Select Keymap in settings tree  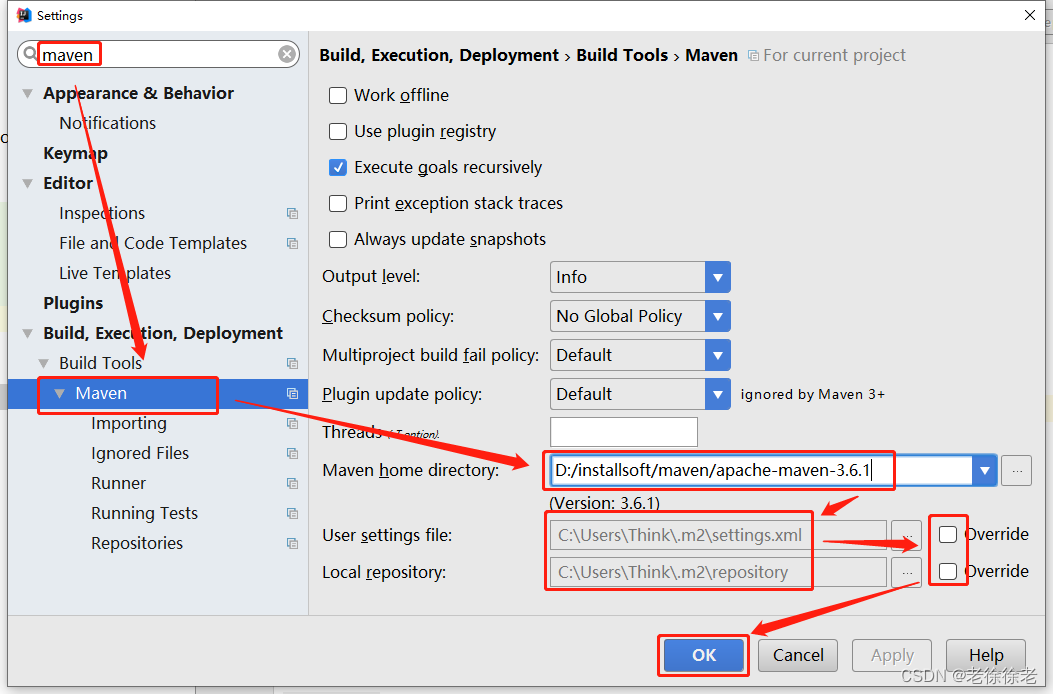[x=75, y=154]
